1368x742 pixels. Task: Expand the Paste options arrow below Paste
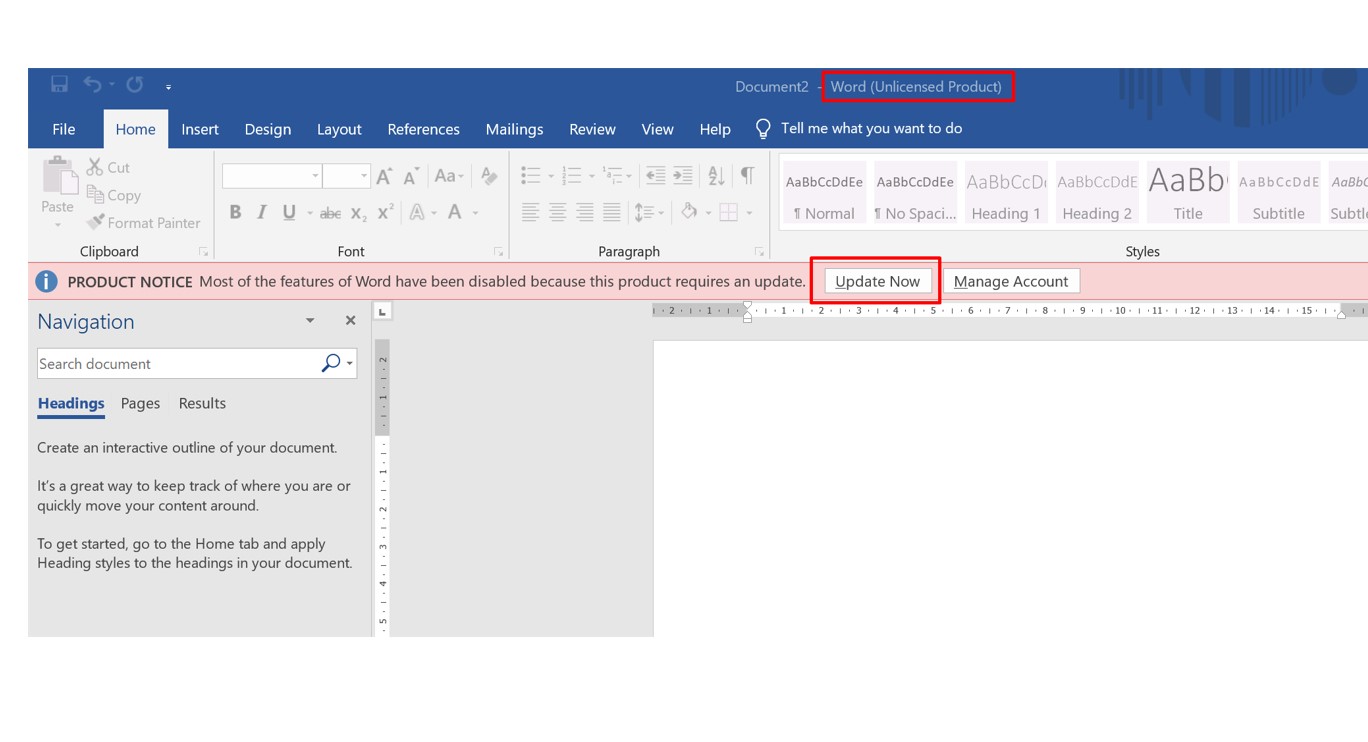57,225
